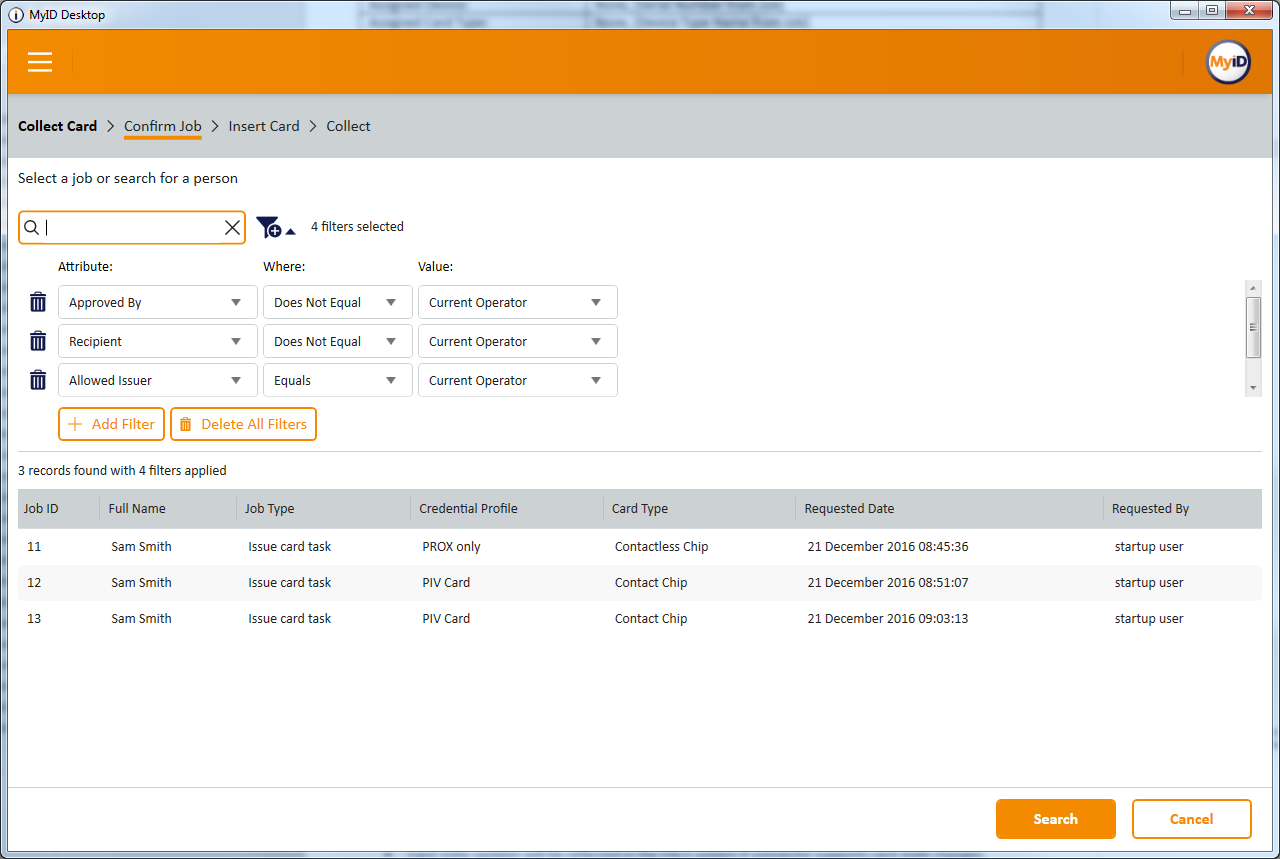
Task: Clear search text with the X icon
Action: coord(232,228)
